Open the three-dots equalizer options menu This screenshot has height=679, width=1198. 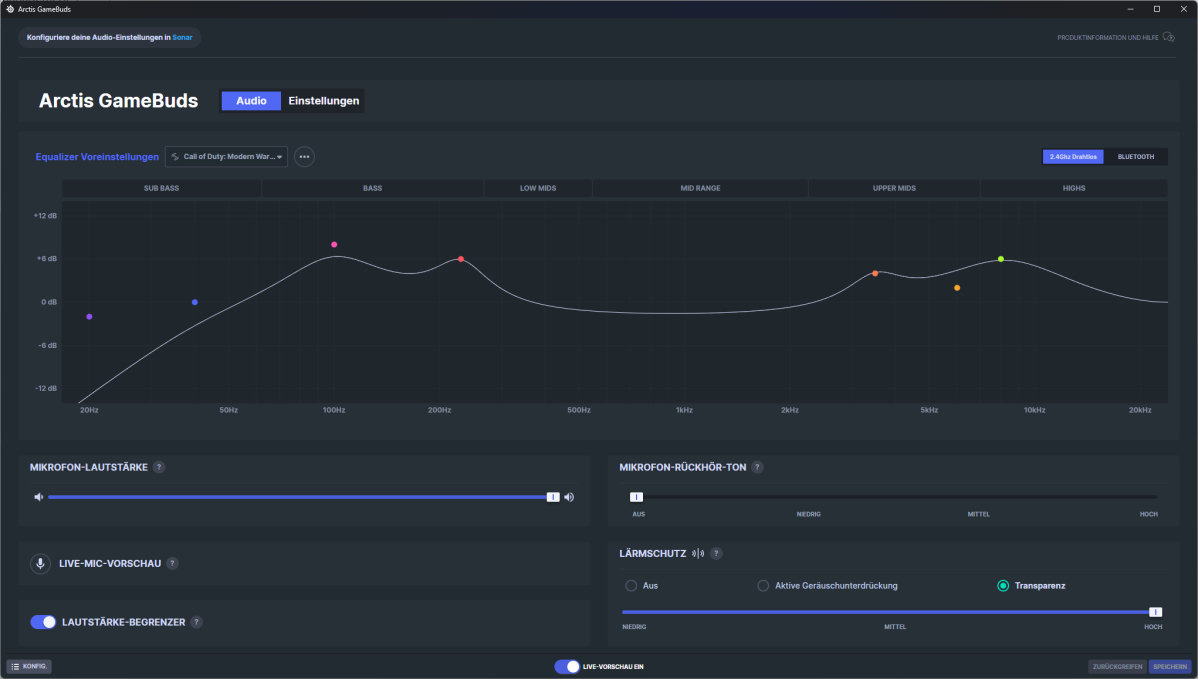click(x=304, y=157)
